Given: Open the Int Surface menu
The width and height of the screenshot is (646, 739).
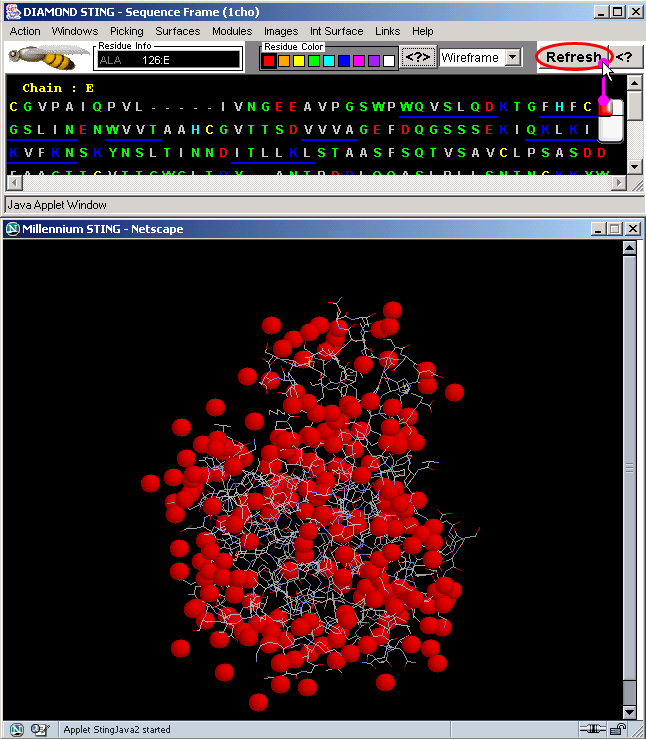Looking at the screenshot, I should 337,31.
